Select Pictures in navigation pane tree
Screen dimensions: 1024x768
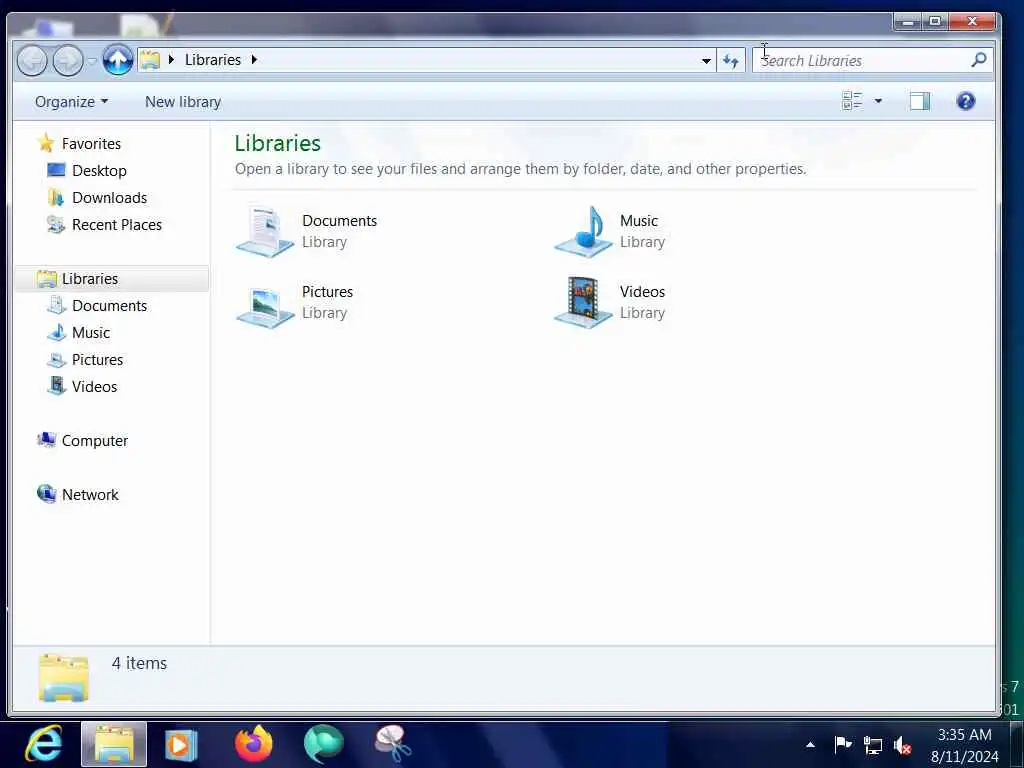tap(97, 360)
